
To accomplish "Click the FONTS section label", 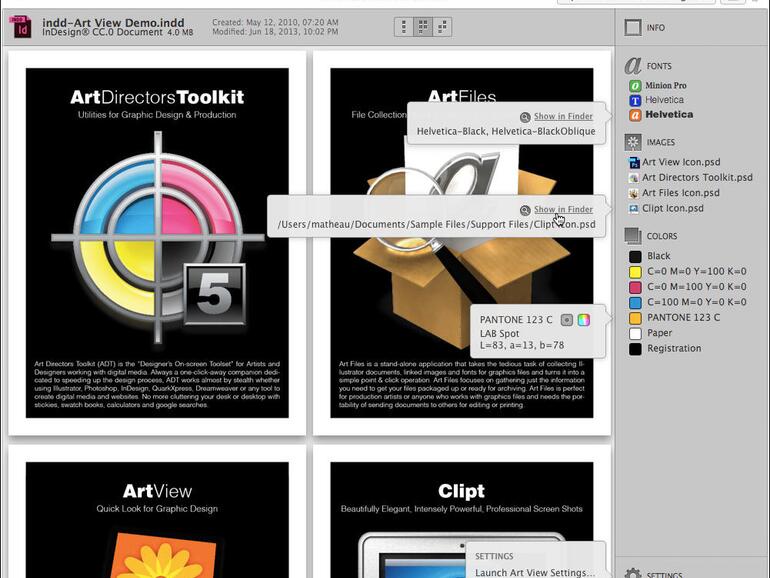I will (659, 66).
